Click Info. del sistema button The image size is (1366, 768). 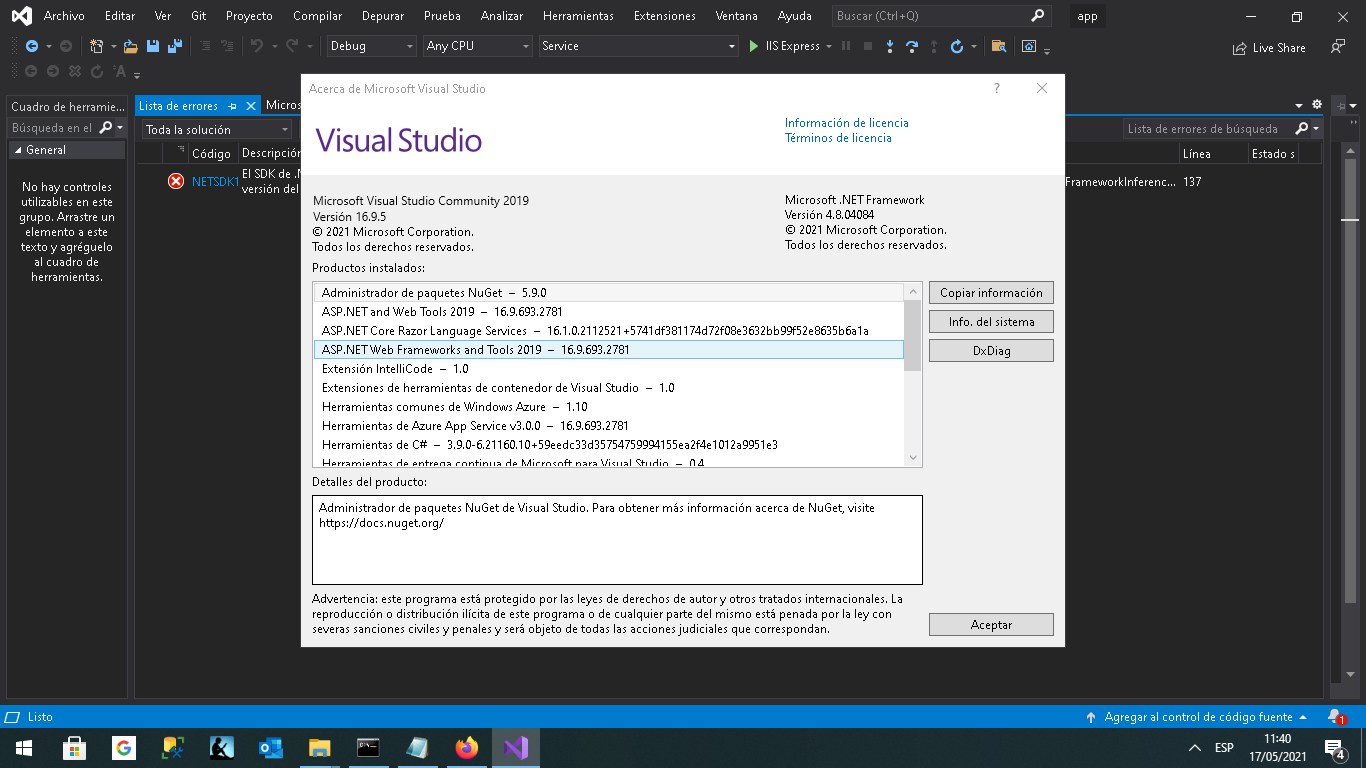[991, 322]
